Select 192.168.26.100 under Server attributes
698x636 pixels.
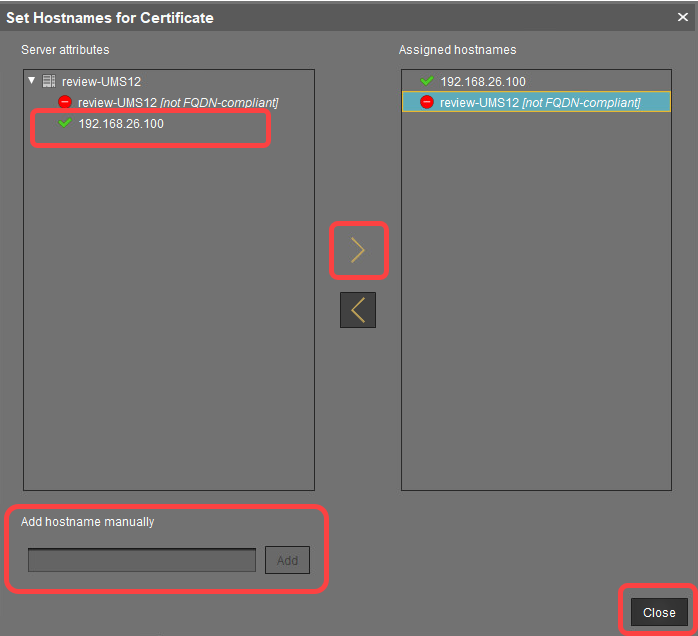120,124
